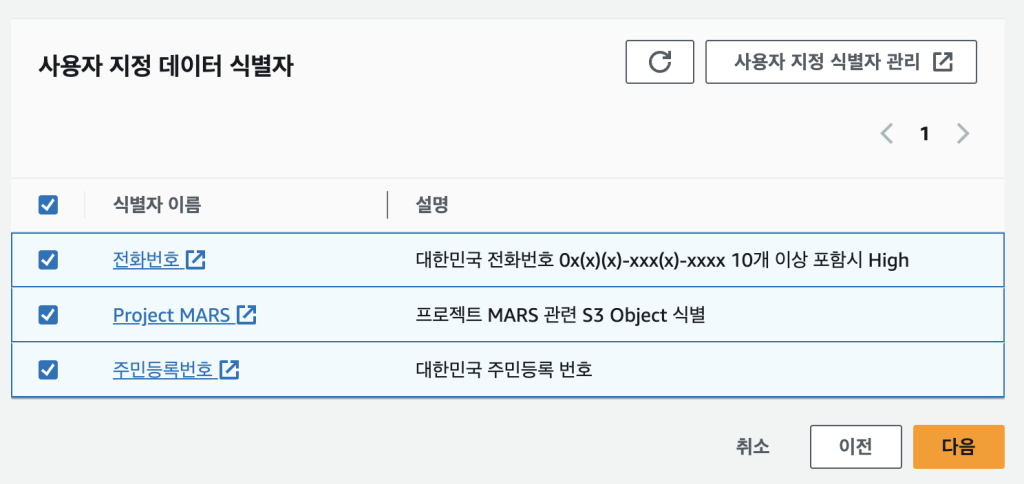Open the 전화번호 identifier link

click(146, 260)
